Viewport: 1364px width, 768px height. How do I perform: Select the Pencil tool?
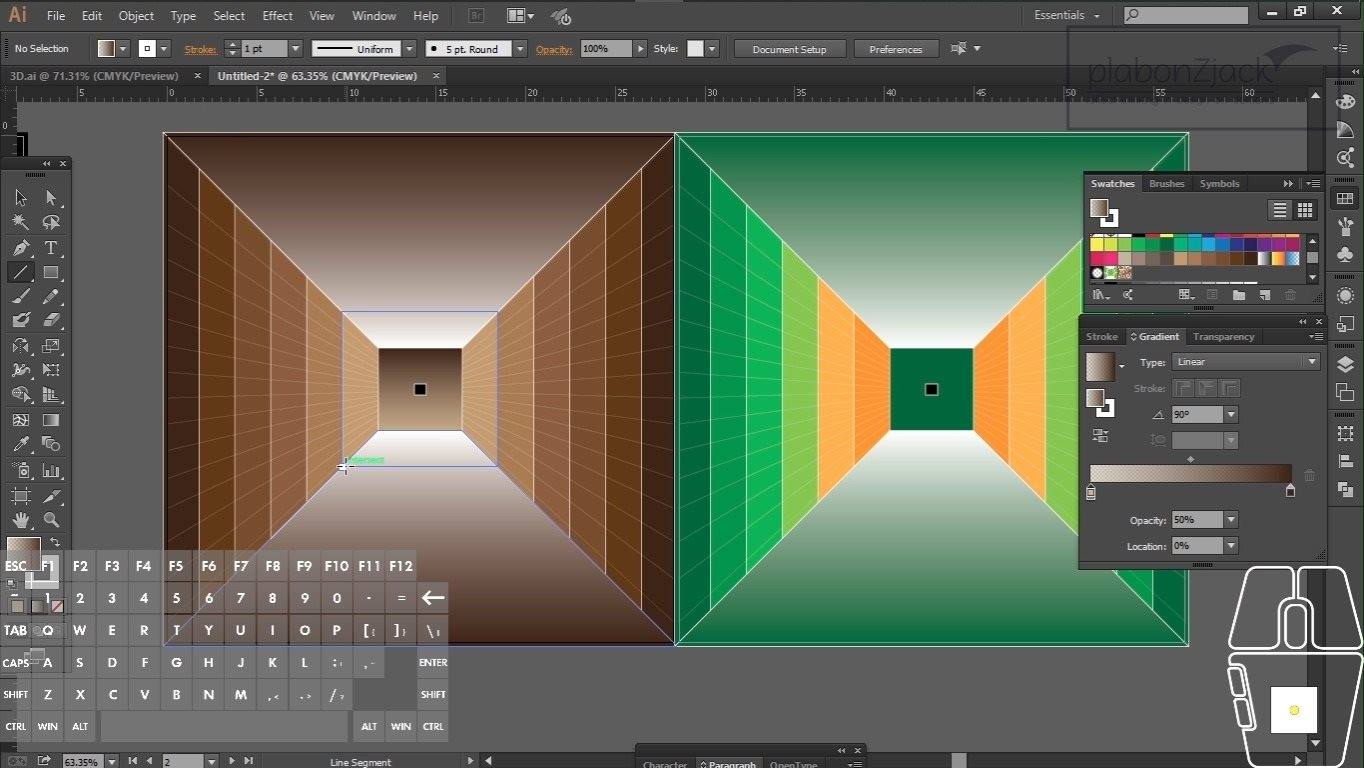click(51, 296)
